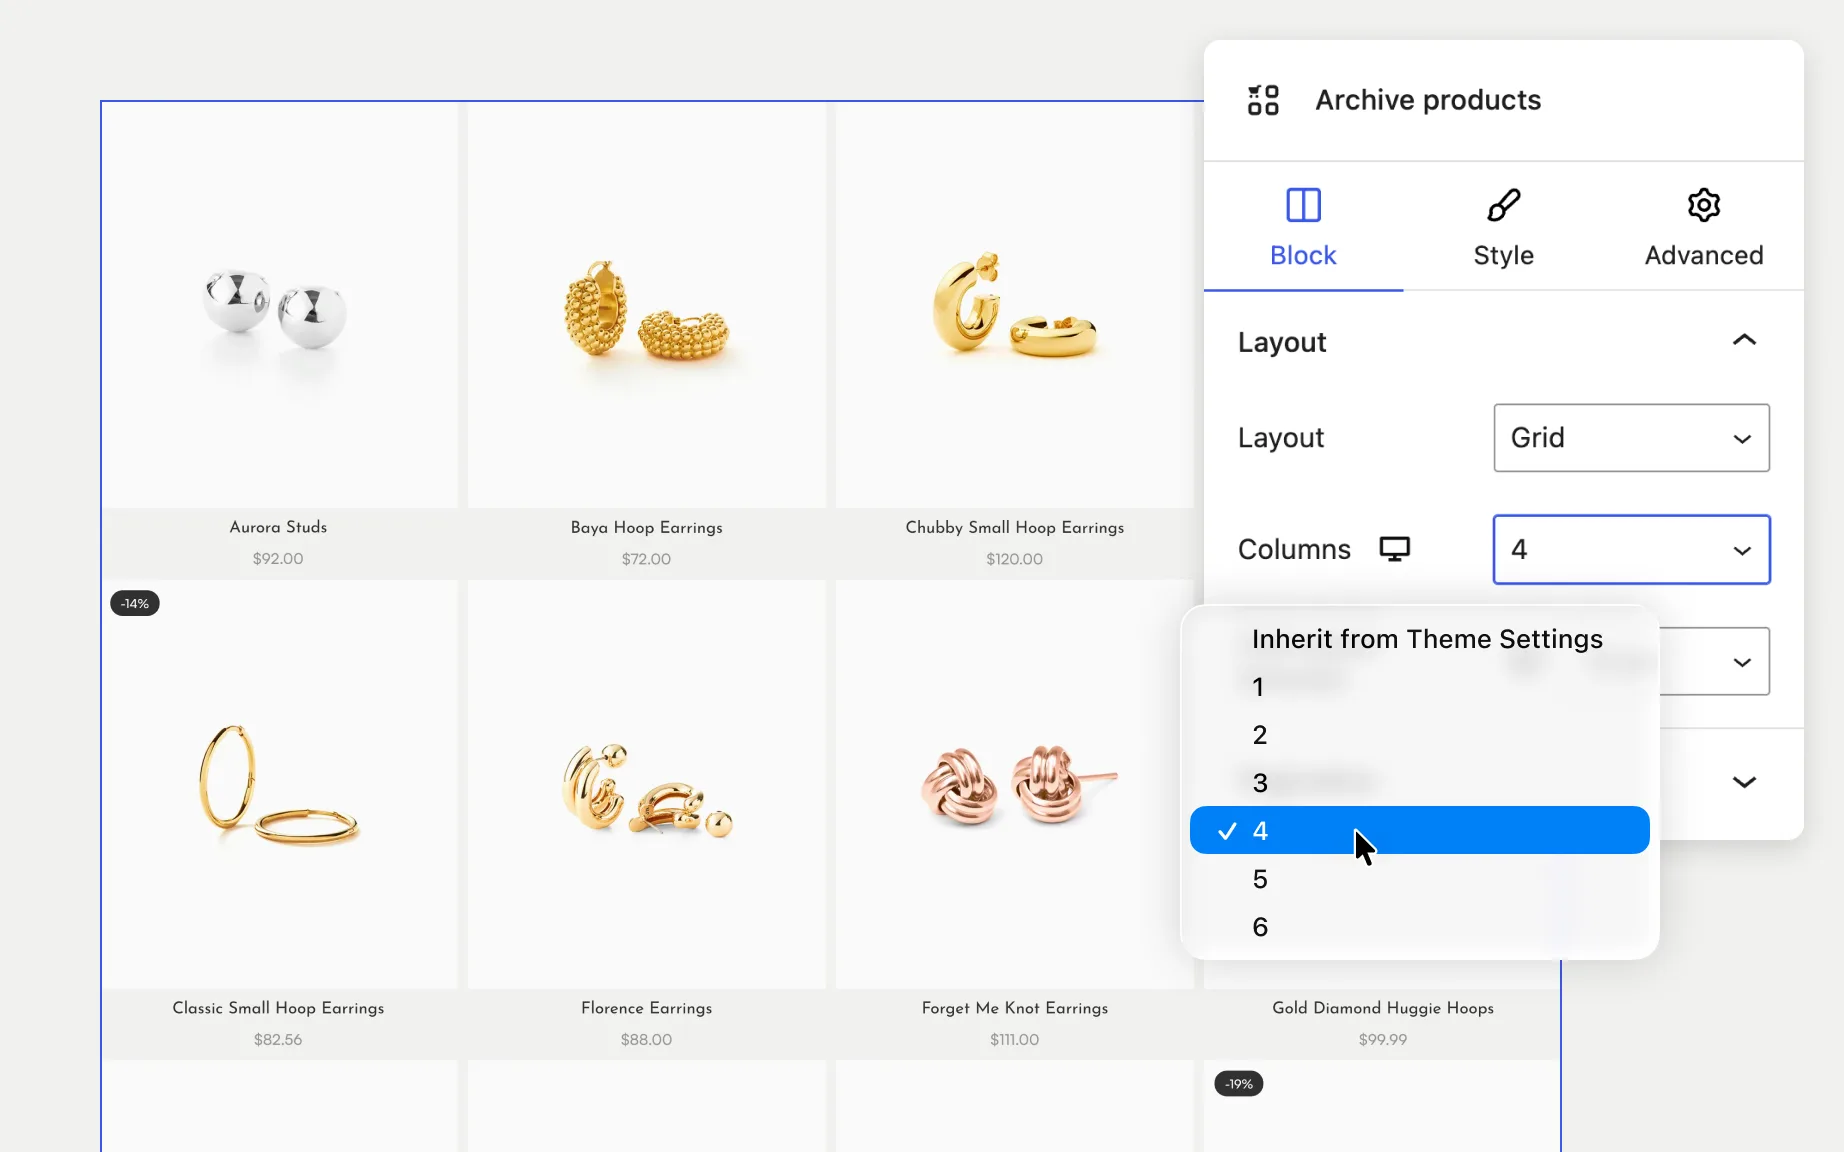Open the Layout Grid dropdown

[x=1632, y=438]
